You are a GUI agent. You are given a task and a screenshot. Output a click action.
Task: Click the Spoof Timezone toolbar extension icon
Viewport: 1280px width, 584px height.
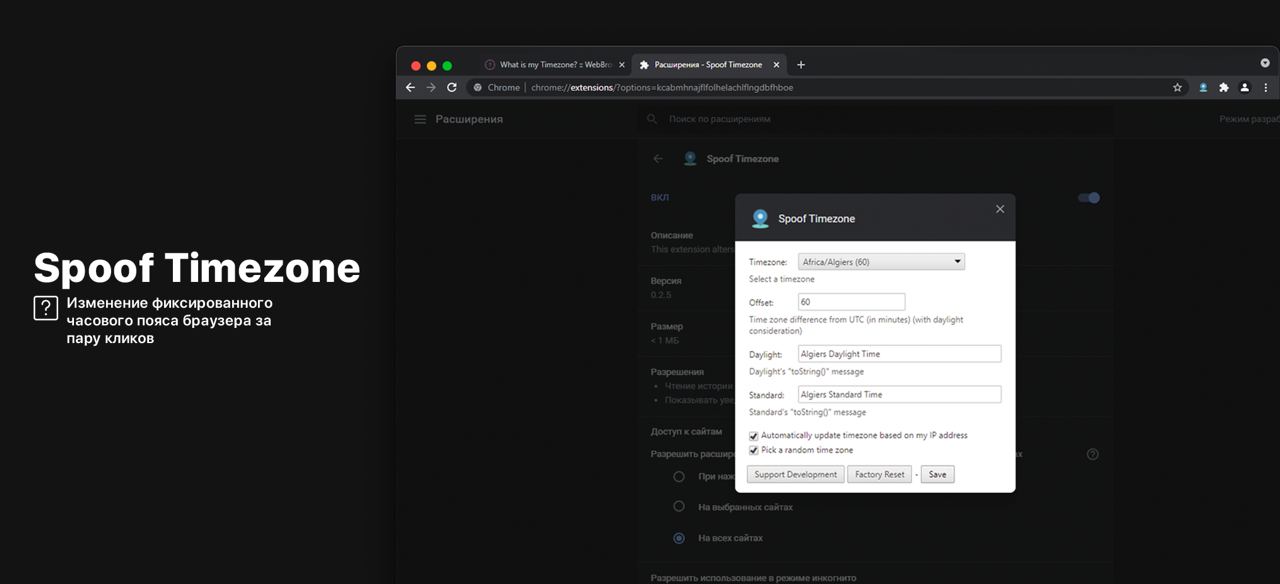click(x=1203, y=88)
